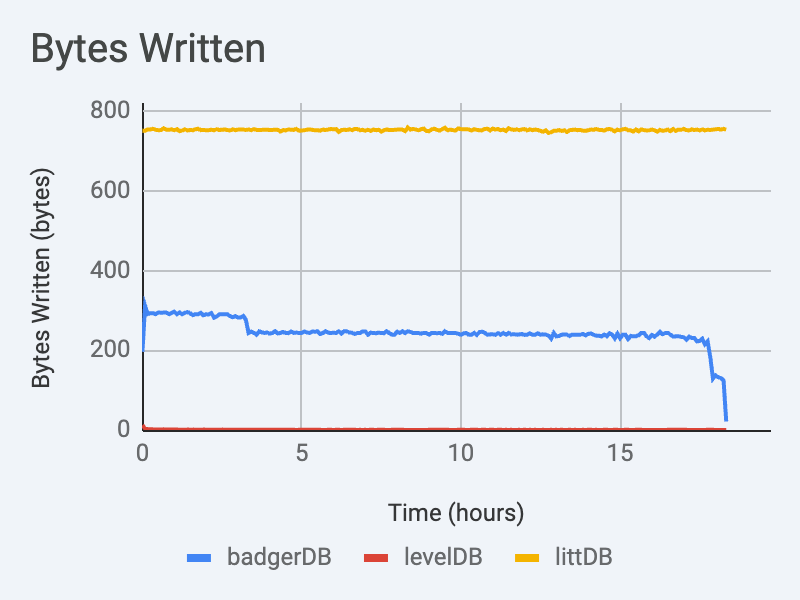Click the 10 hour tick label
800x600 pixels.
[x=460, y=453]
